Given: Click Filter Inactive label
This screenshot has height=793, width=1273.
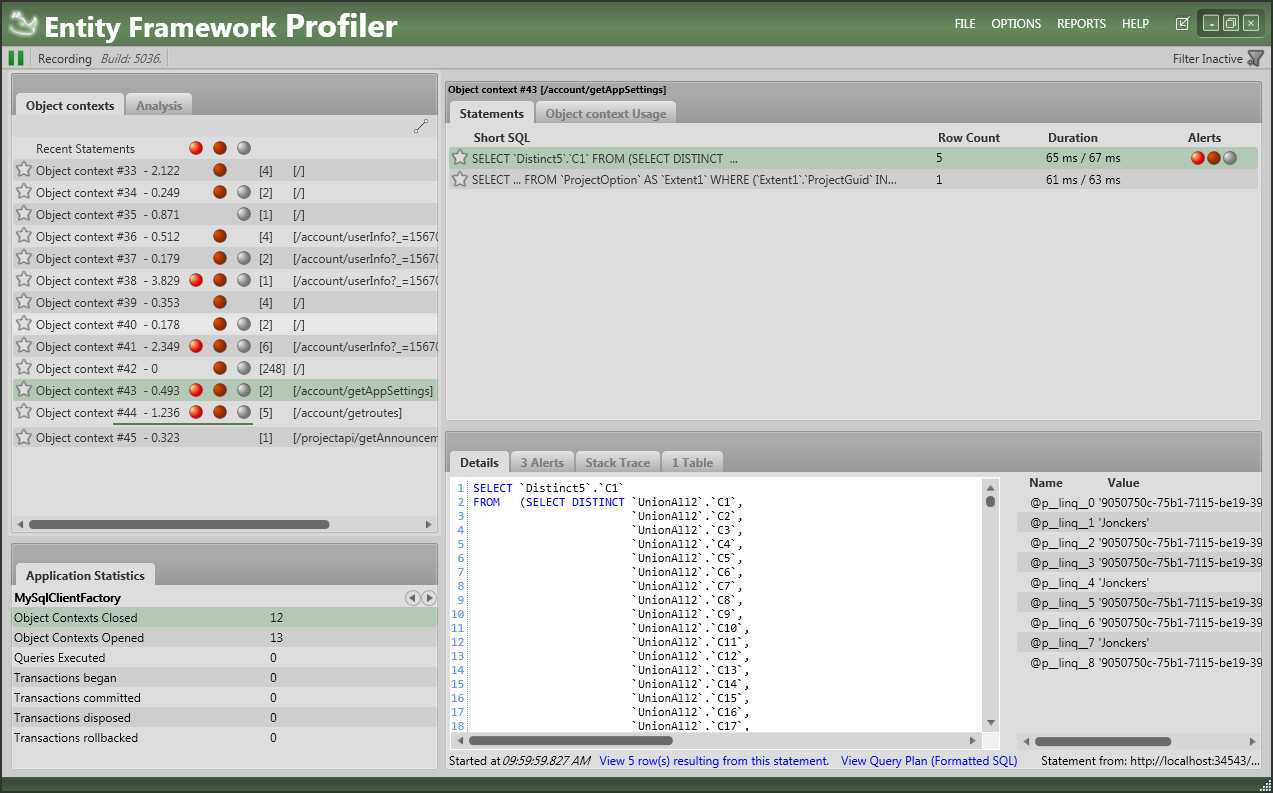Looking at the screenshot, I should pyautogui.click(x=1207, y=59).
